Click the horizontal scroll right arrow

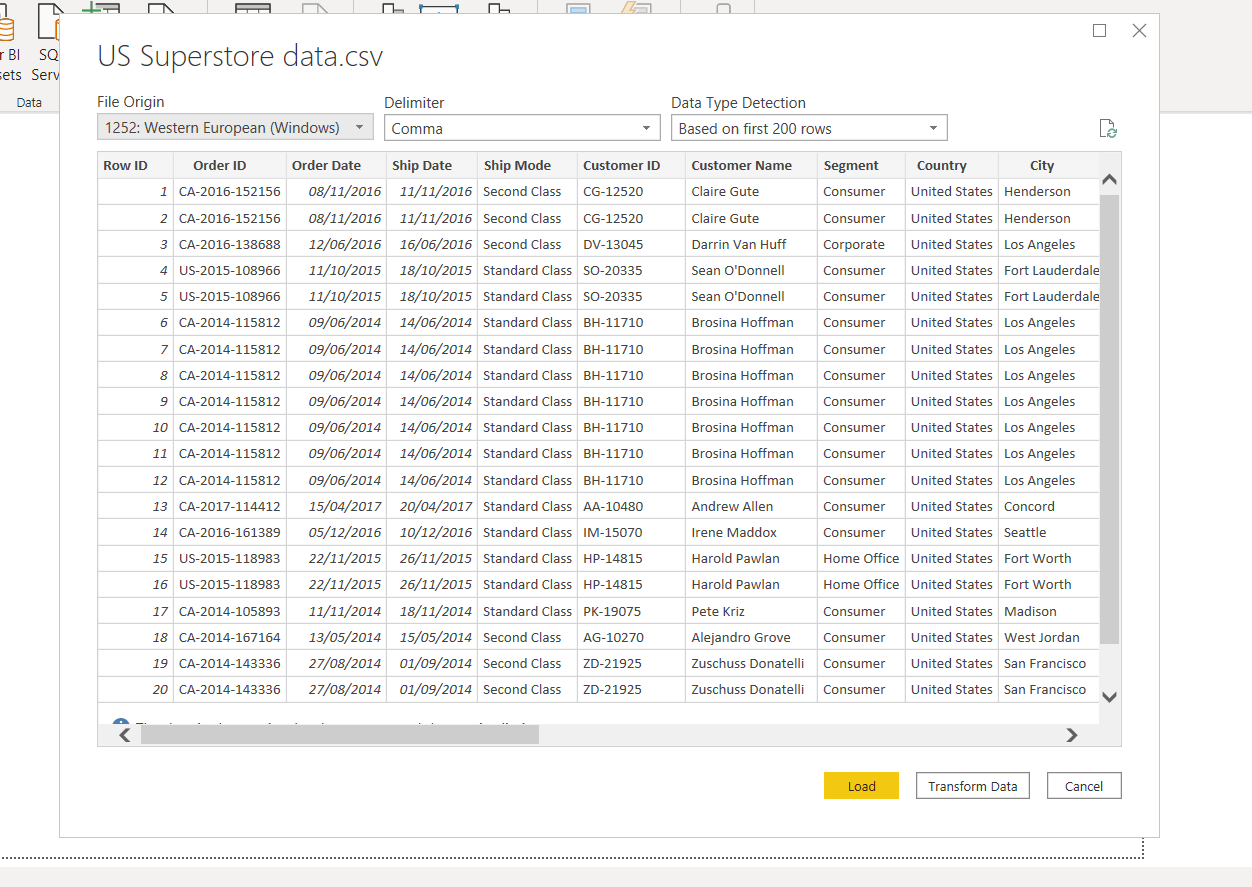1072,735
